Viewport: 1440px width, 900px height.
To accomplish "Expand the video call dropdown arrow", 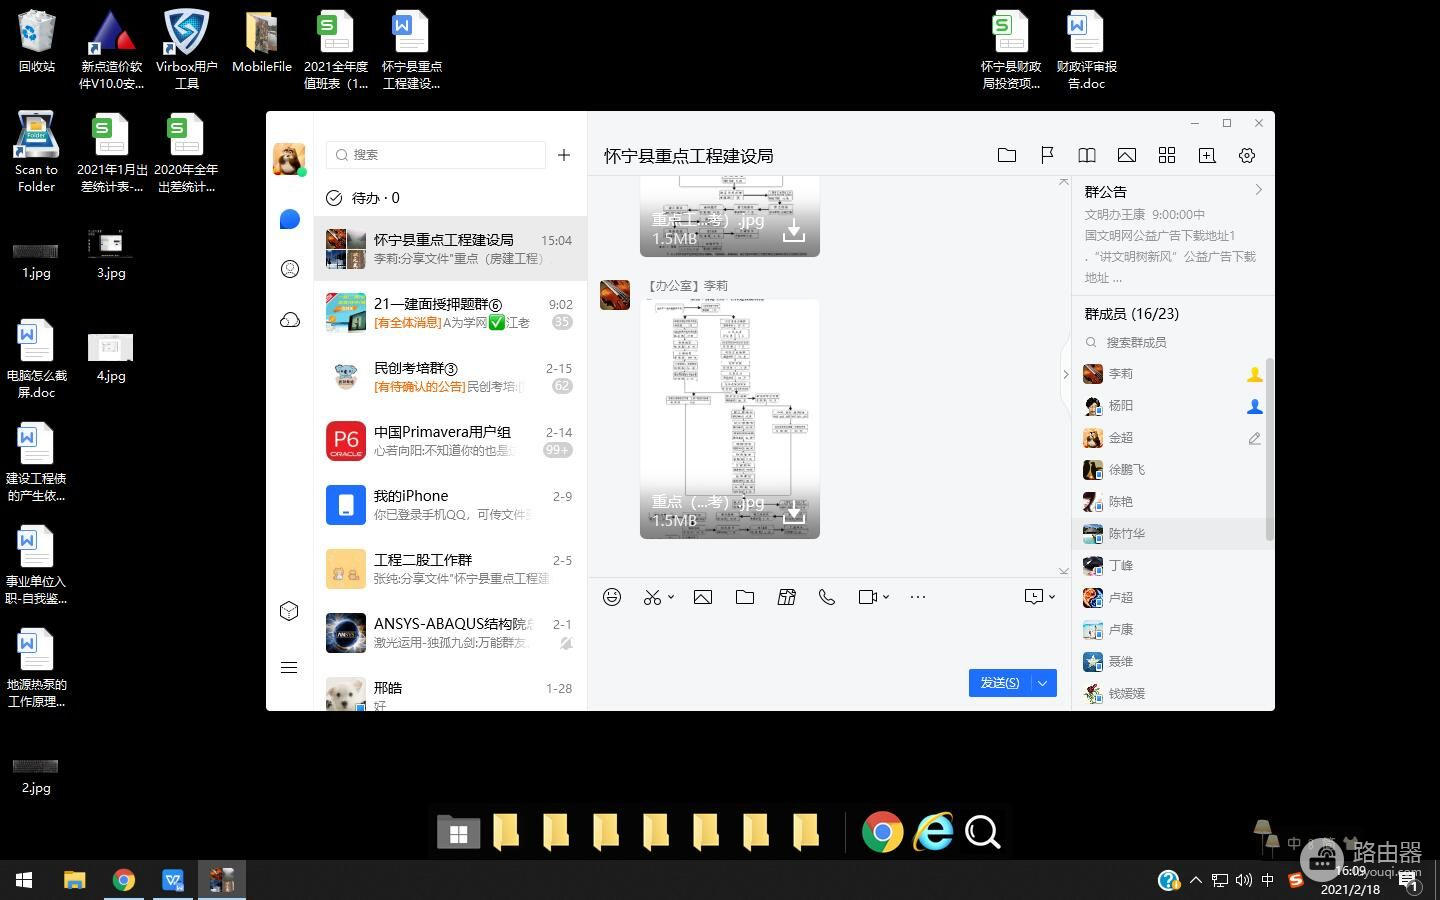I will [886, 597].
